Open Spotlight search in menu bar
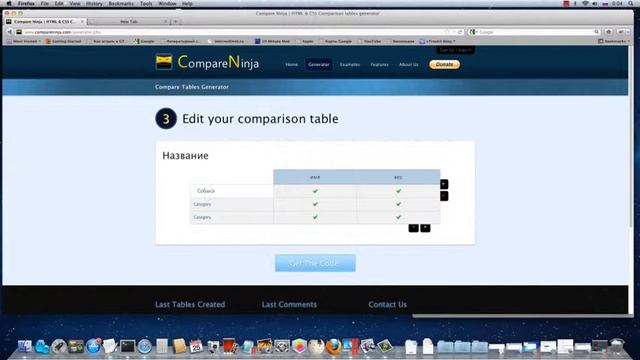This screenshot has height=360, width=640. [631, 3]
